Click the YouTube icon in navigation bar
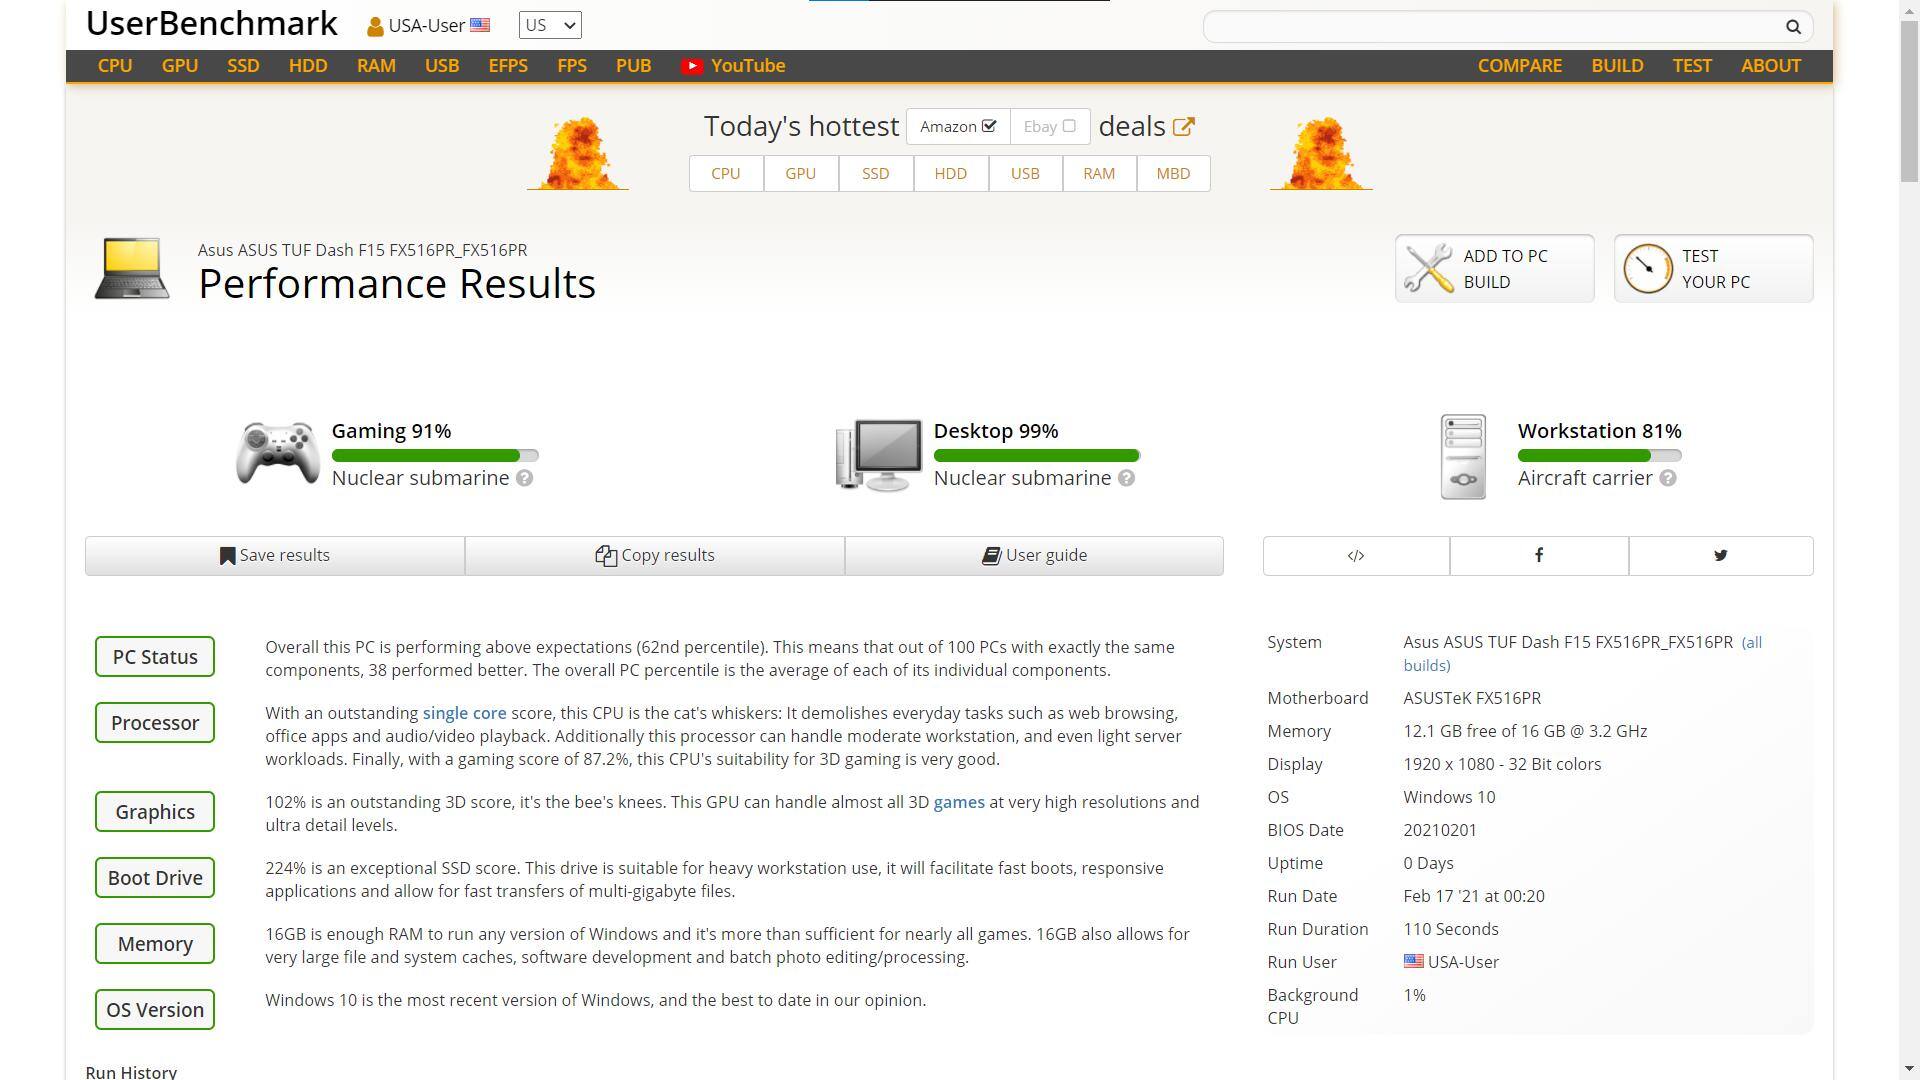The width and height of the screenshot is (1920, 1080). click(x=691, y=66)
